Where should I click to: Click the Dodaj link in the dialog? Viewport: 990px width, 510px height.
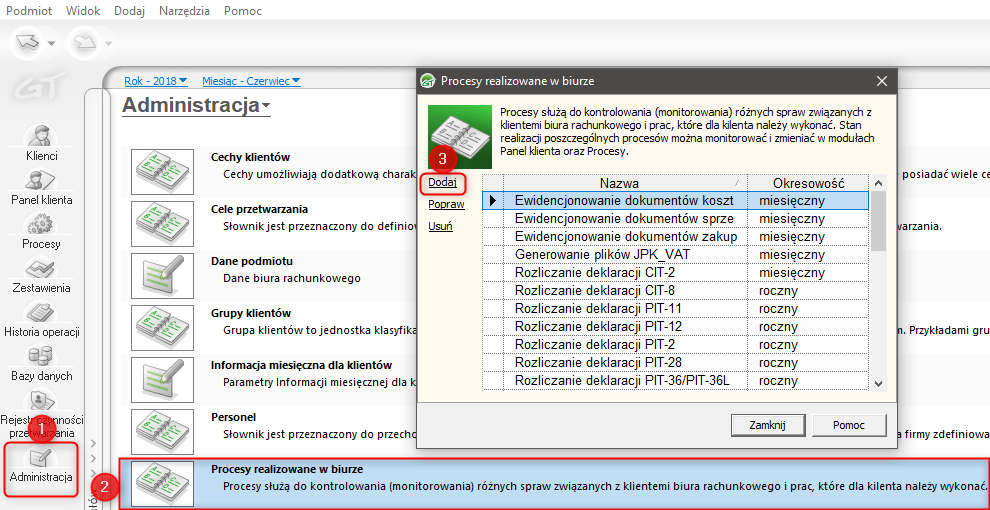pyautogui.click(x=443, y=183)
